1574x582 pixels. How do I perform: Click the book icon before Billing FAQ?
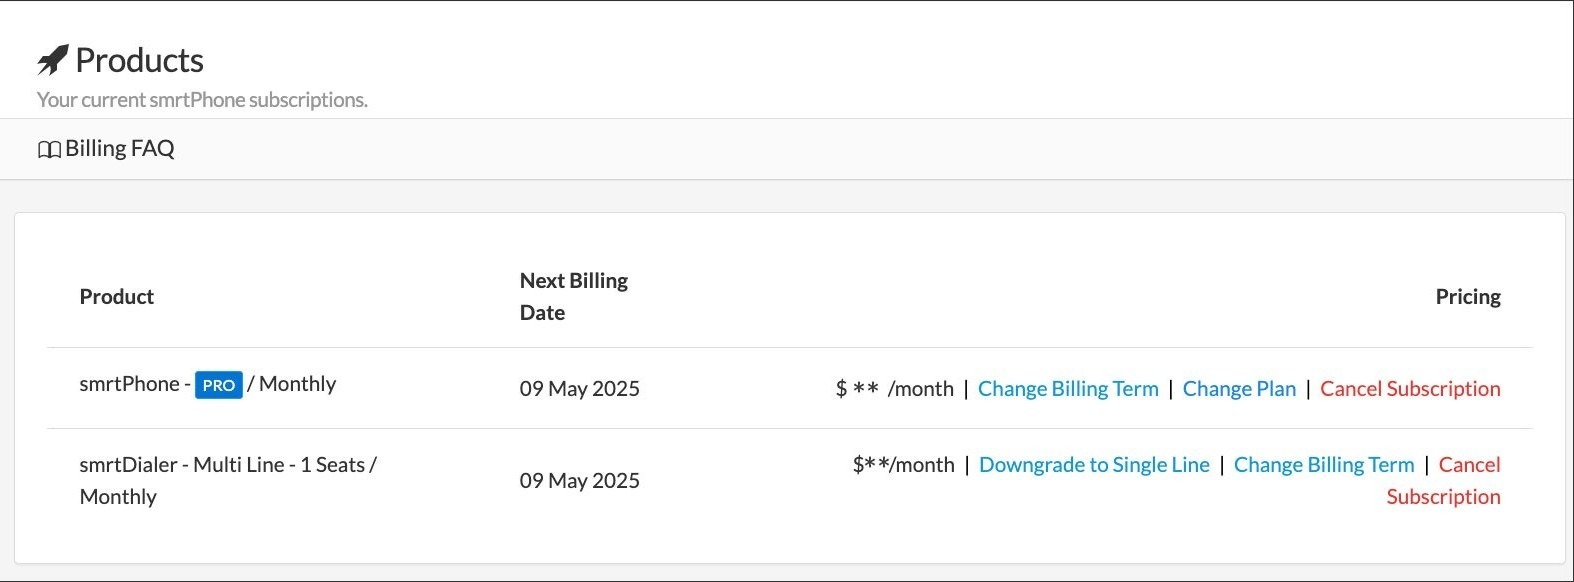click(x=49, y=150)
